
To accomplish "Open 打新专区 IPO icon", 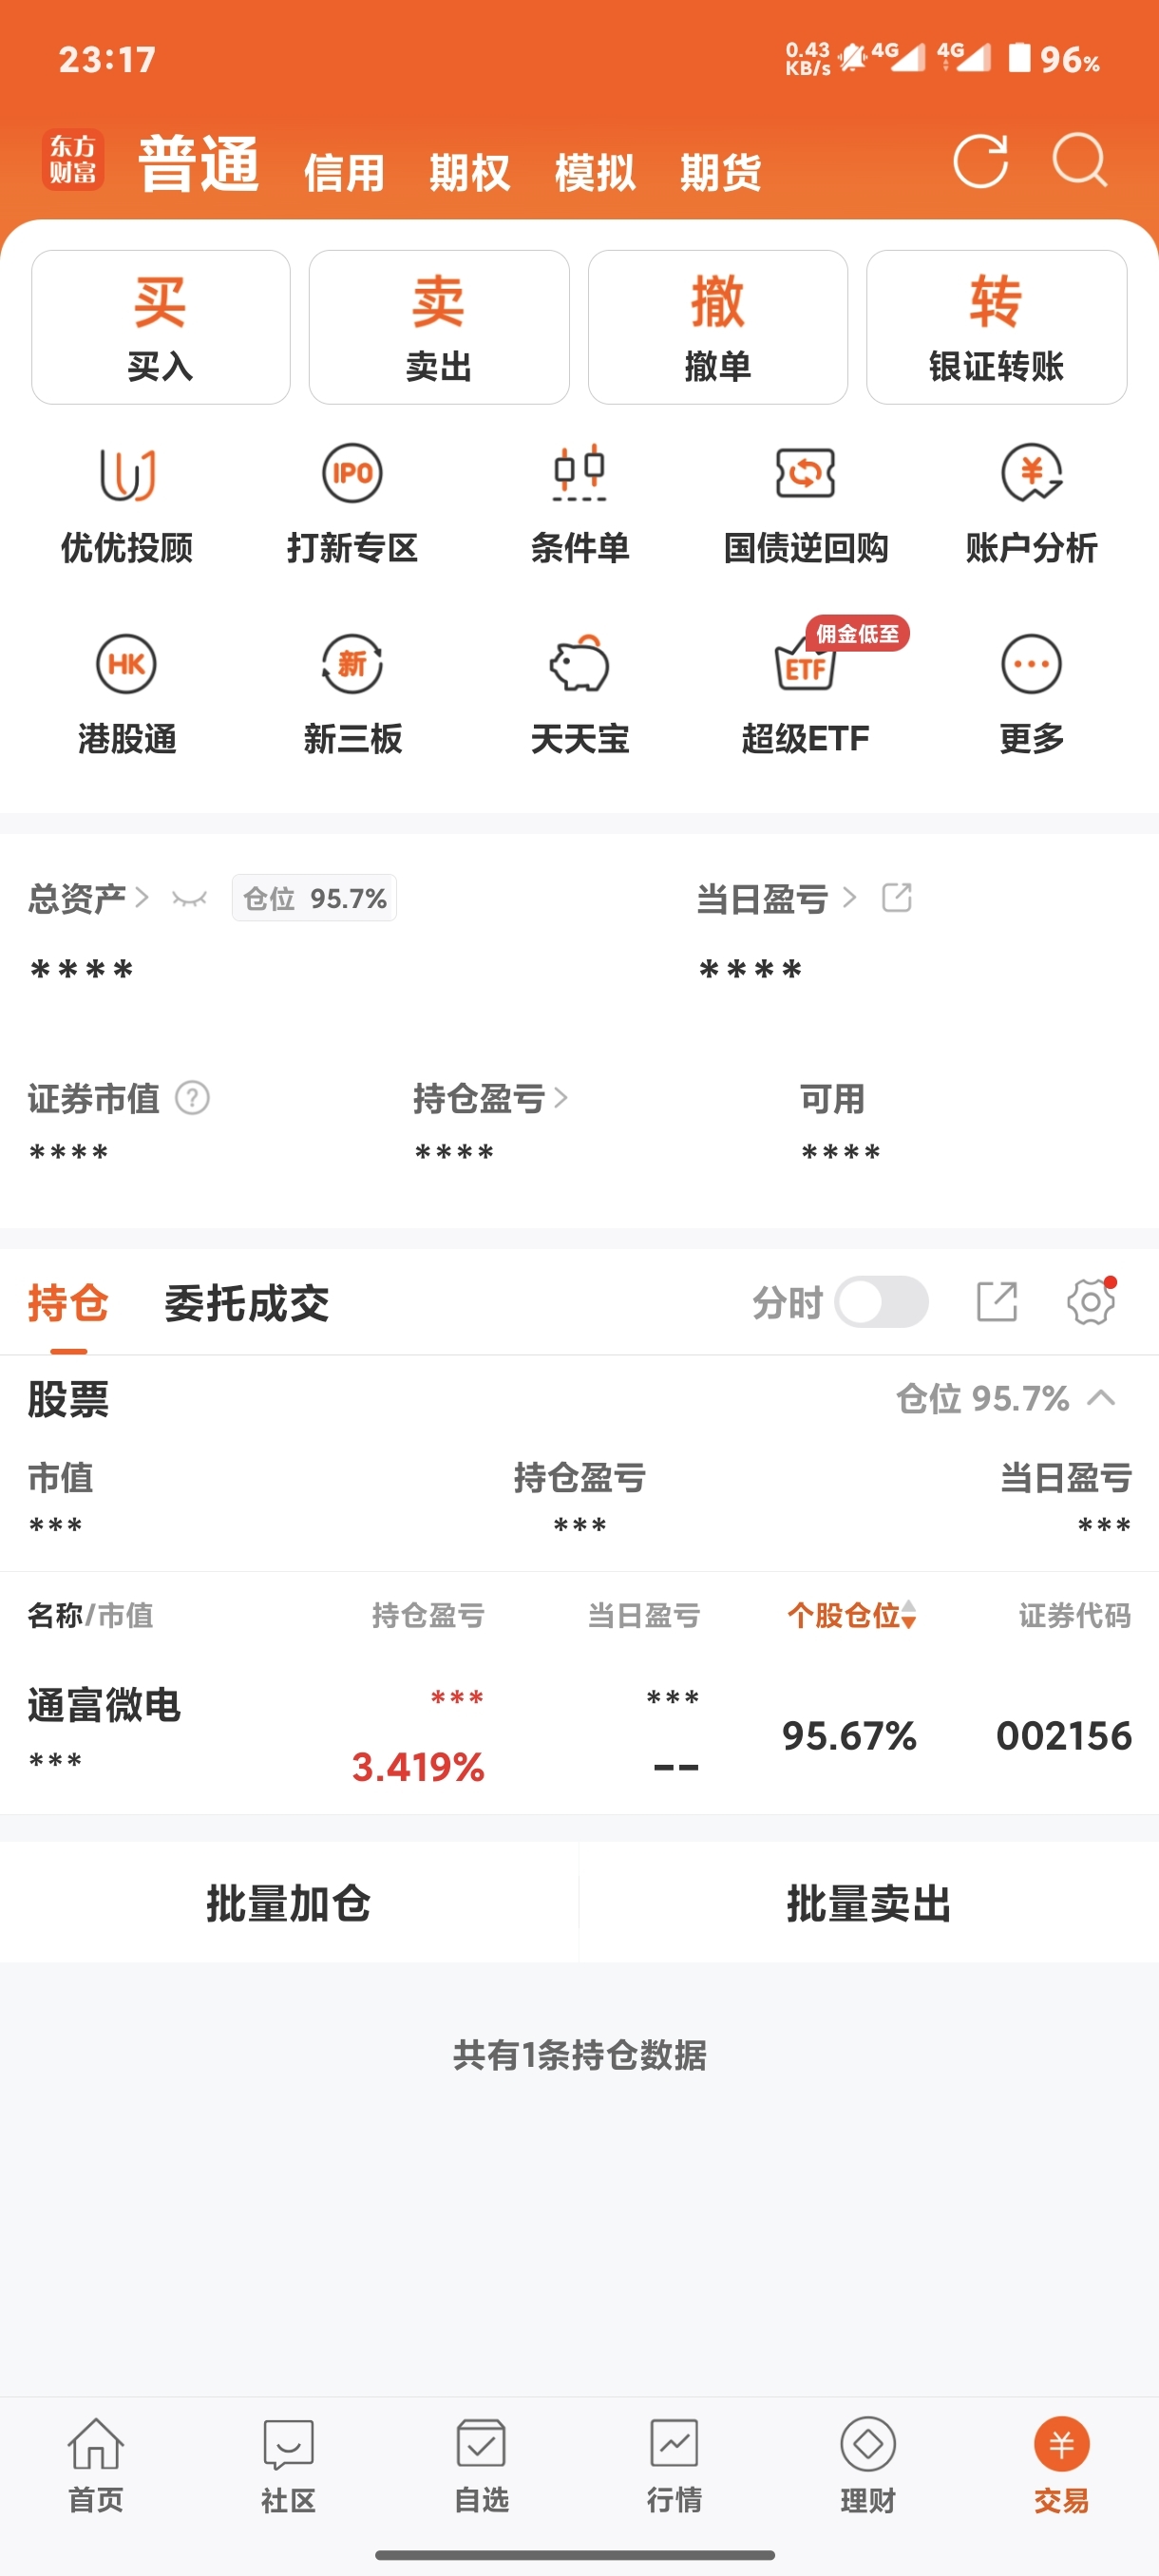I will pyautogui.click(x=352, y=473).
